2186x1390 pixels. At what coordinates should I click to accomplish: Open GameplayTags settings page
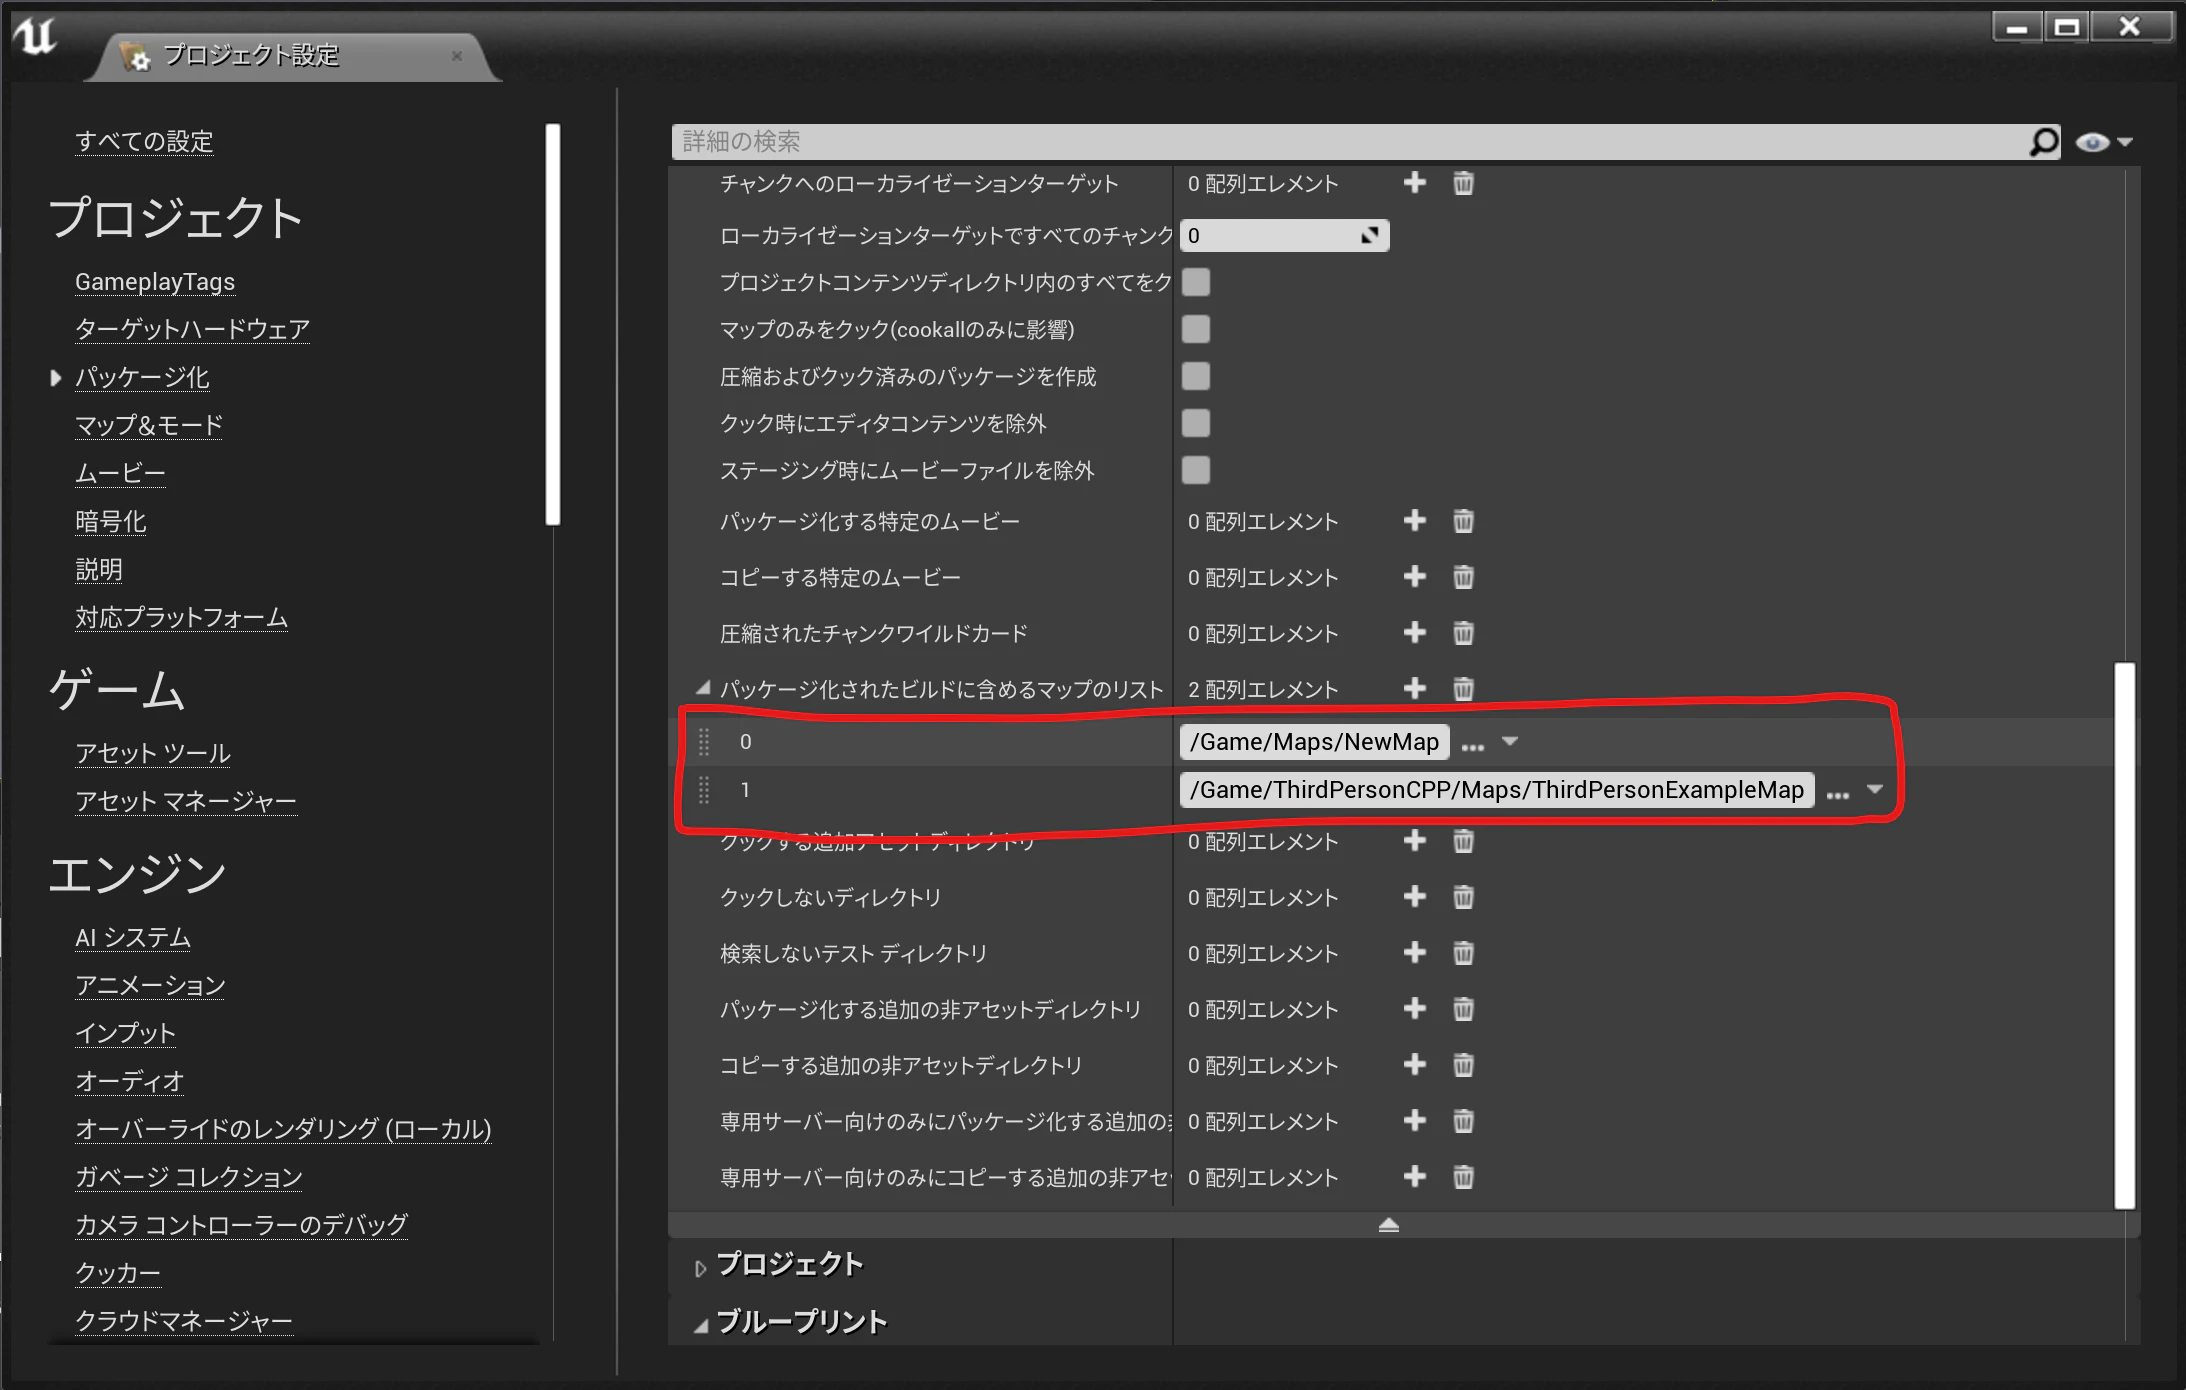(x=155, y=282)
